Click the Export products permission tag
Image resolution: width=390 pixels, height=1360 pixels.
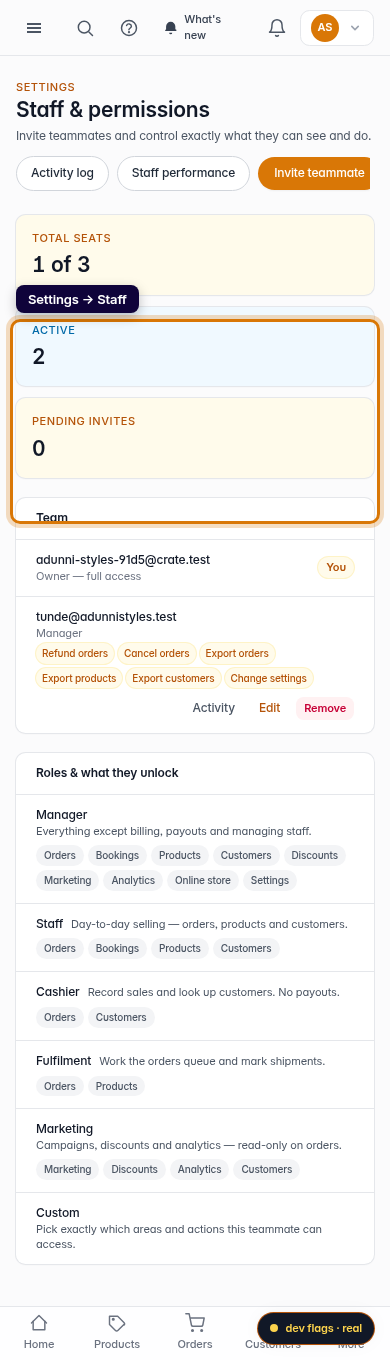coord(79,678)
